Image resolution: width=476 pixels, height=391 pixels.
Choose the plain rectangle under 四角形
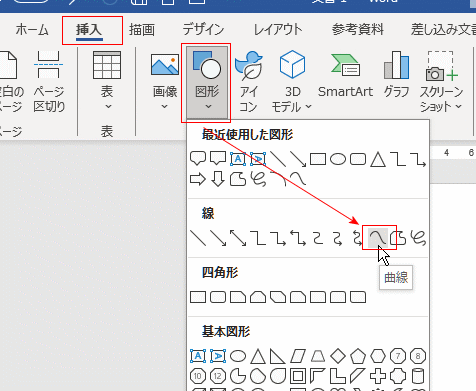pyautogui.click(x=198, y=297)
